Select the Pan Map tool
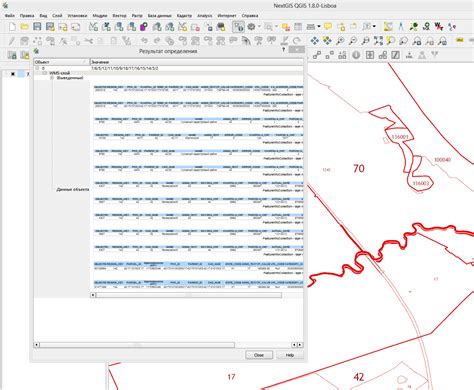Screen dimensions: 474x390 [314, 41]
